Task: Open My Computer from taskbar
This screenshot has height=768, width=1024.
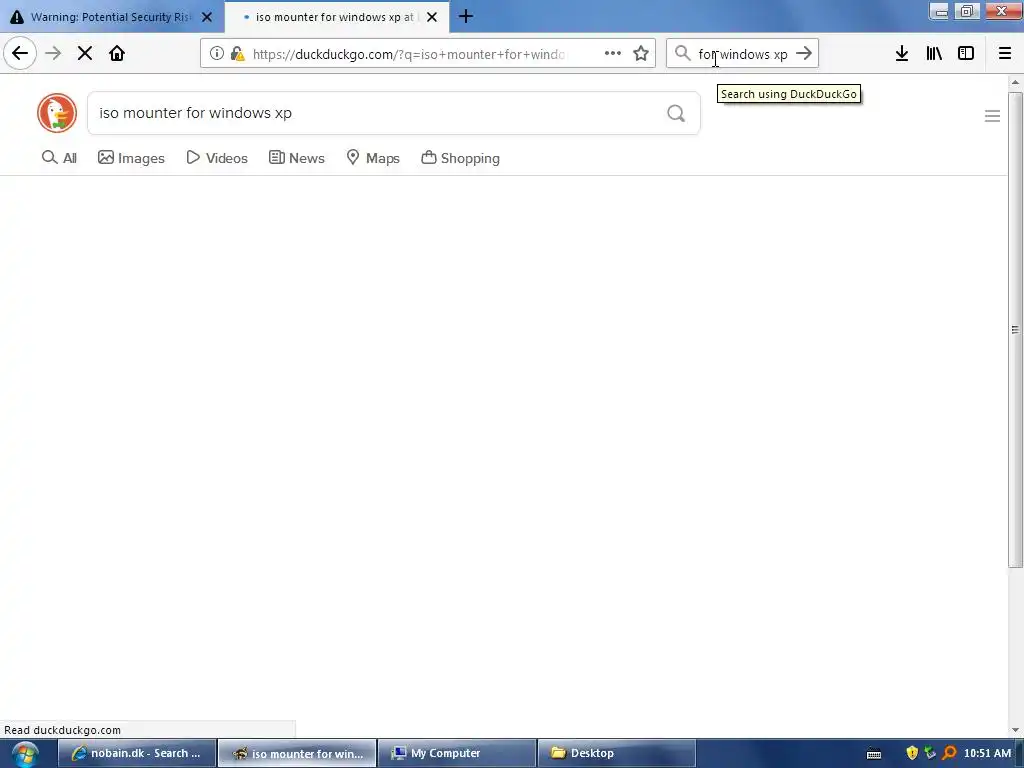Action: tap(457, 753)
